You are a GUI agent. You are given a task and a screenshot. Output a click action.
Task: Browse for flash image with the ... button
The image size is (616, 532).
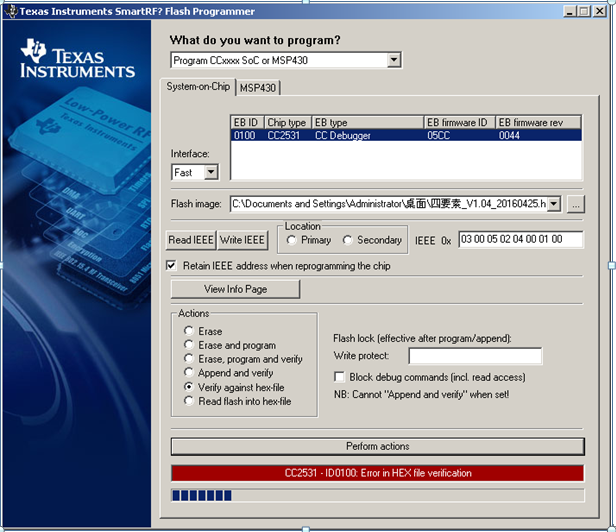(x=576, y=204)
